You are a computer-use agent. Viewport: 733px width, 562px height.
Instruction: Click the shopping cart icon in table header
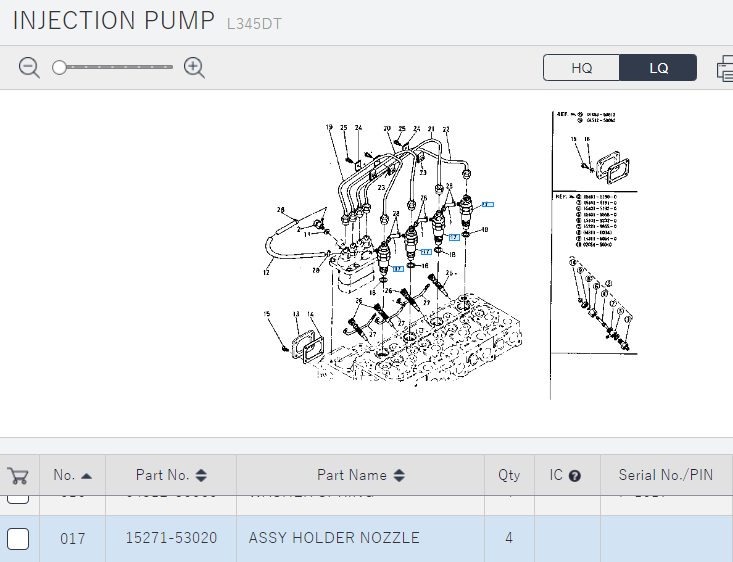[18, 476]
